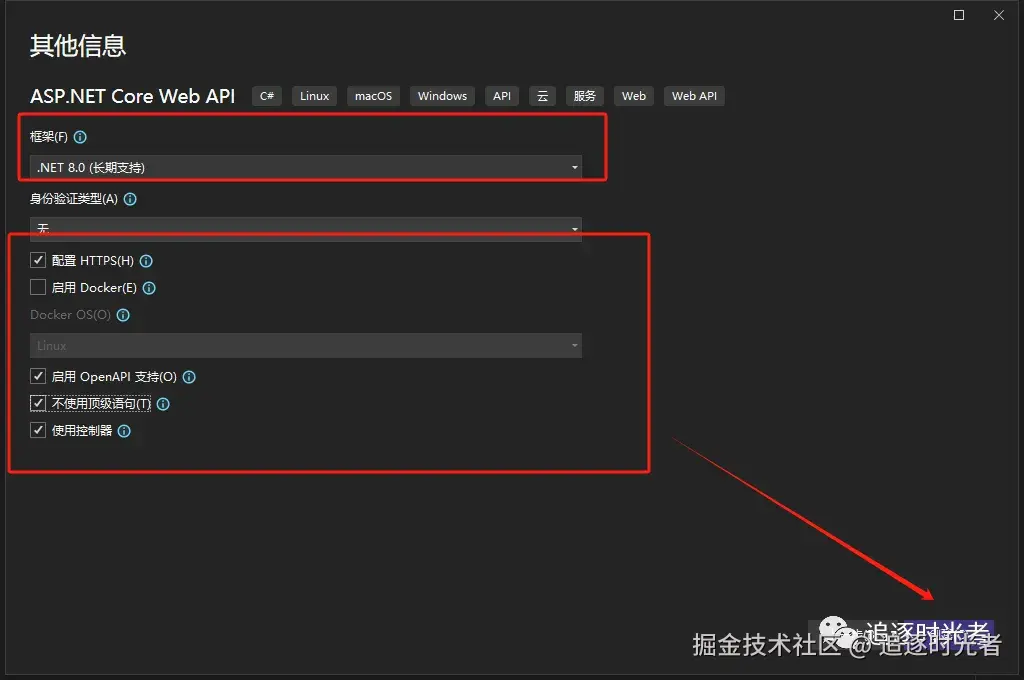The width and height of the screenshot is (1024, 680).
Task: Show info for 不使用顶级语句(T)
Action: coord(163,404)
